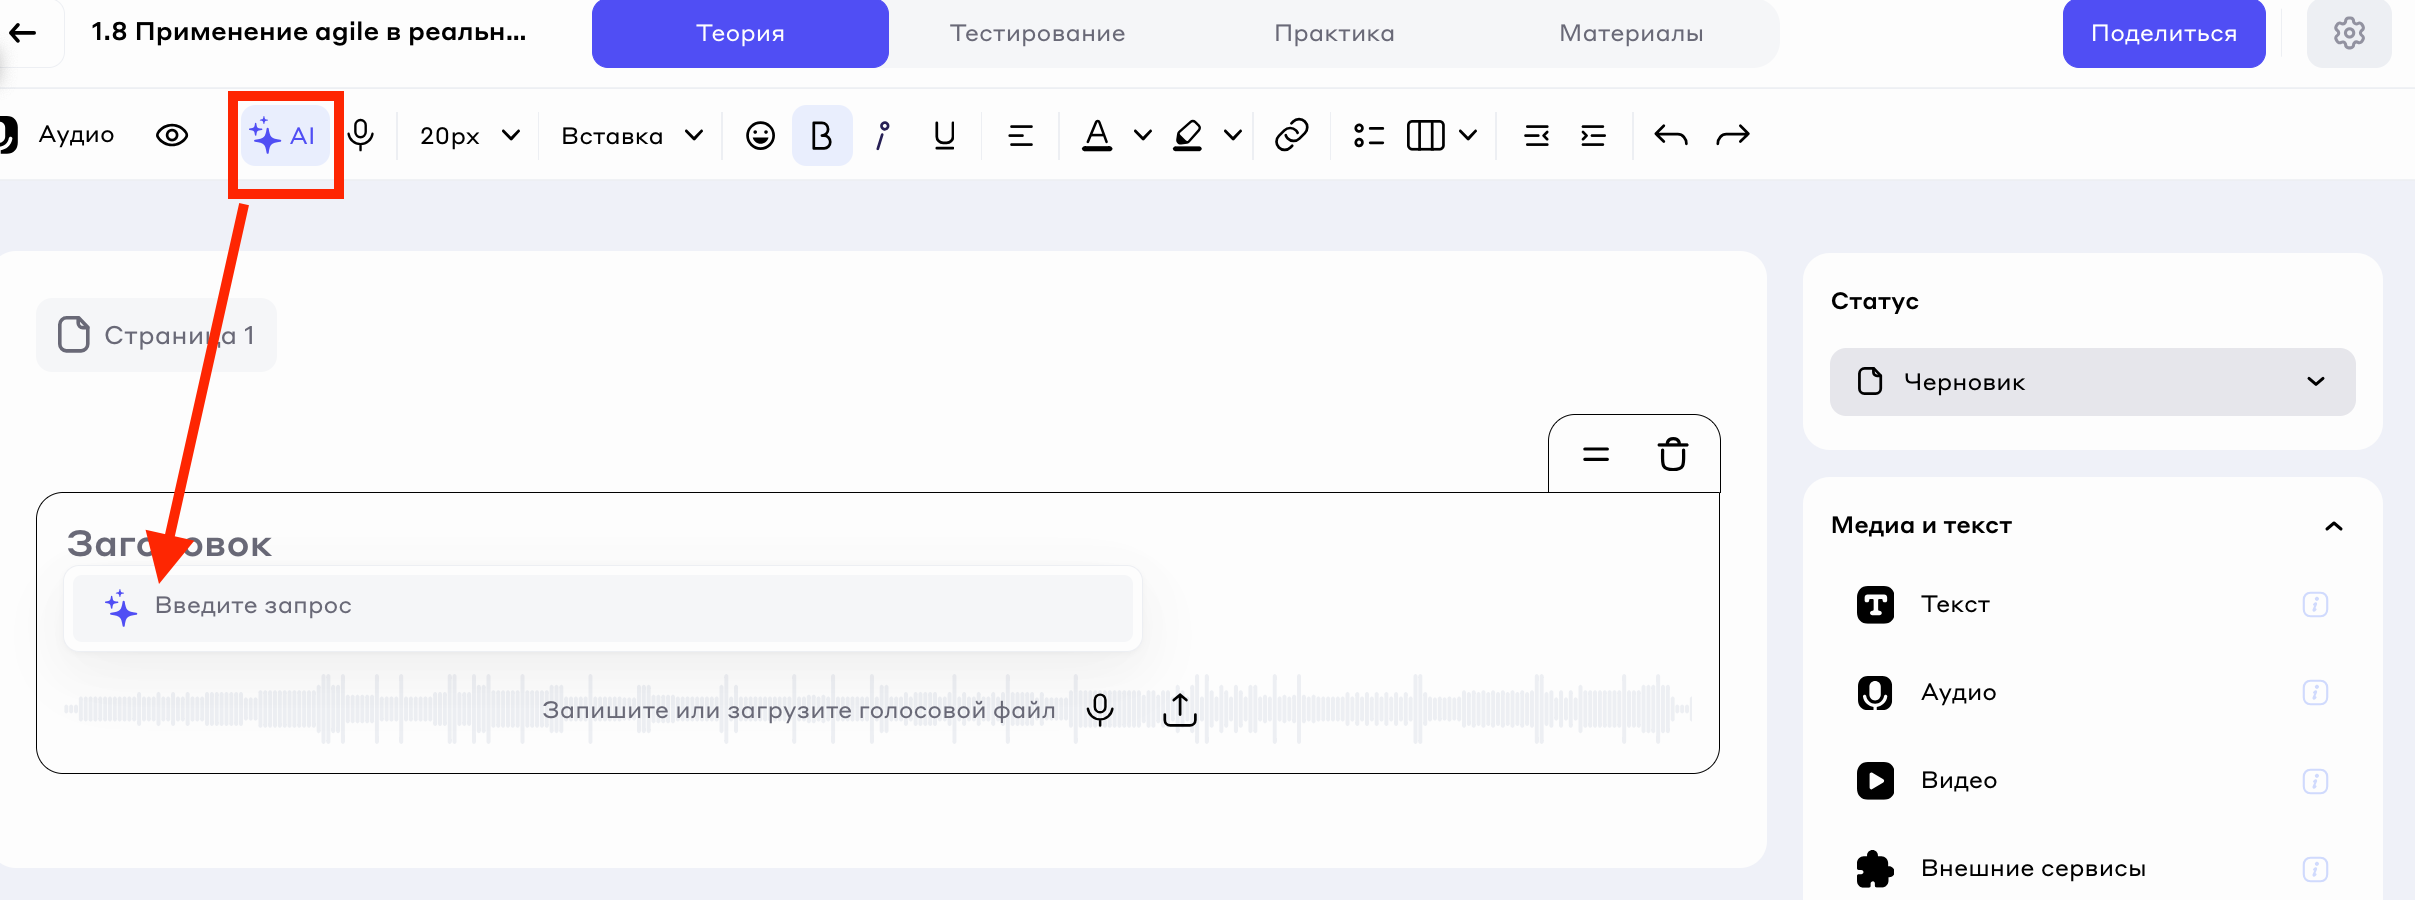Delete the block with the trash icon
Viewport: 2415px width, 900px height.
click(1672, 455)
